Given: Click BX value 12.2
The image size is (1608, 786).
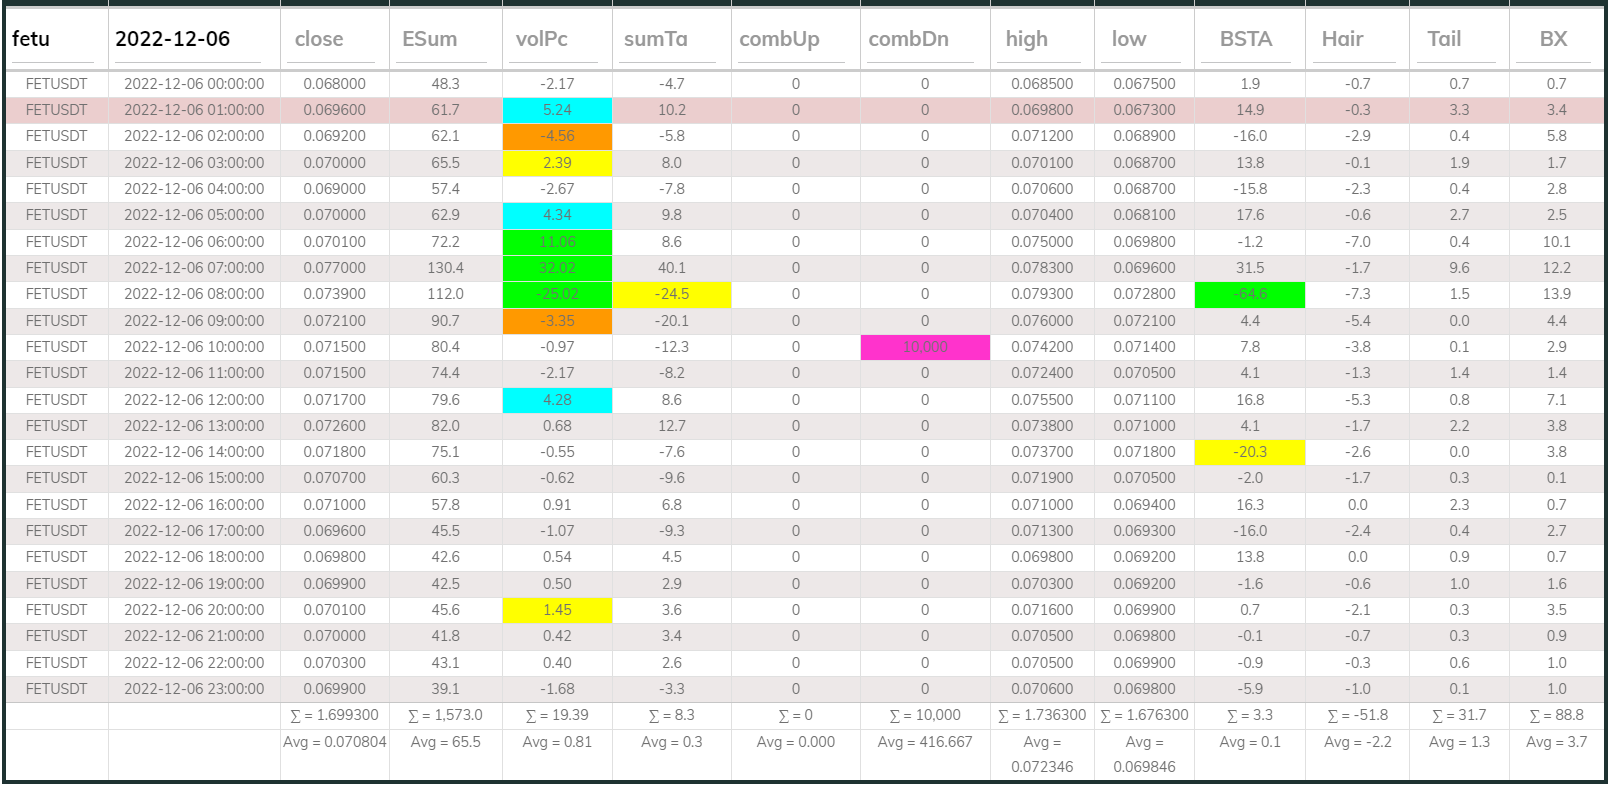Looking at the screenshot, I should pyautogui.click(x=1556, y=268).
